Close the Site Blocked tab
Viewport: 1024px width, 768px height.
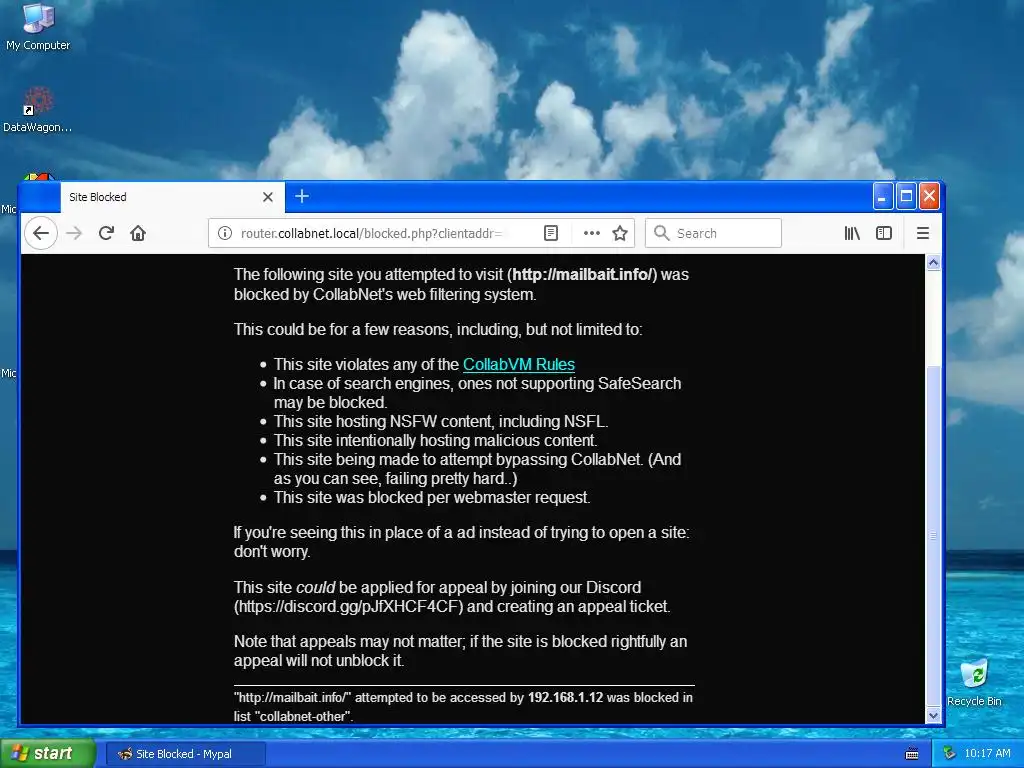tap(268, 197)
